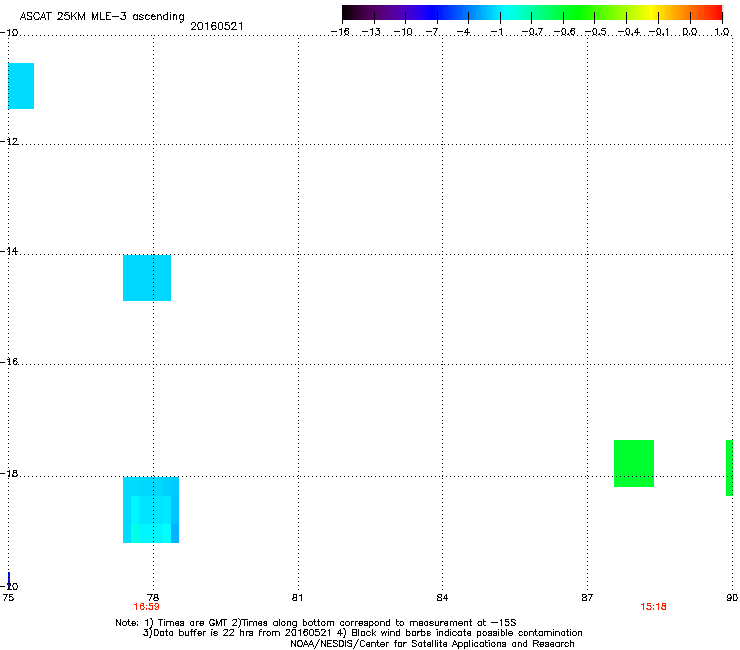The image size is (740, 650).
Task: Click the -16 latitude axis label
Action: click(9, 362)
